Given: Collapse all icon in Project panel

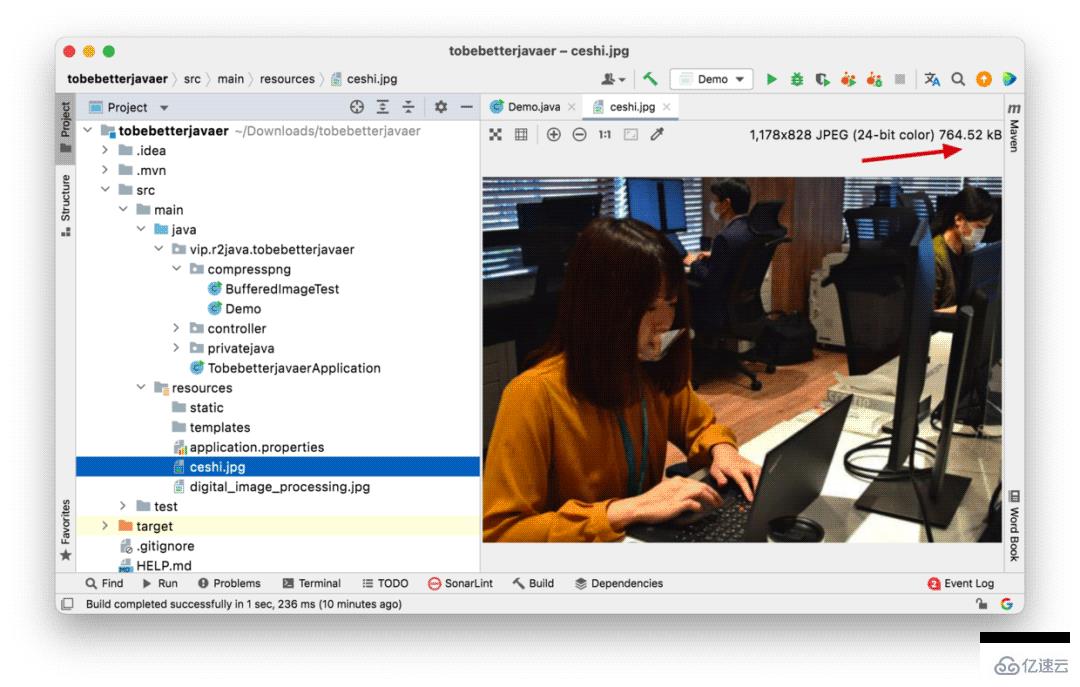Looking at the screenshot, I should point(408,107).
